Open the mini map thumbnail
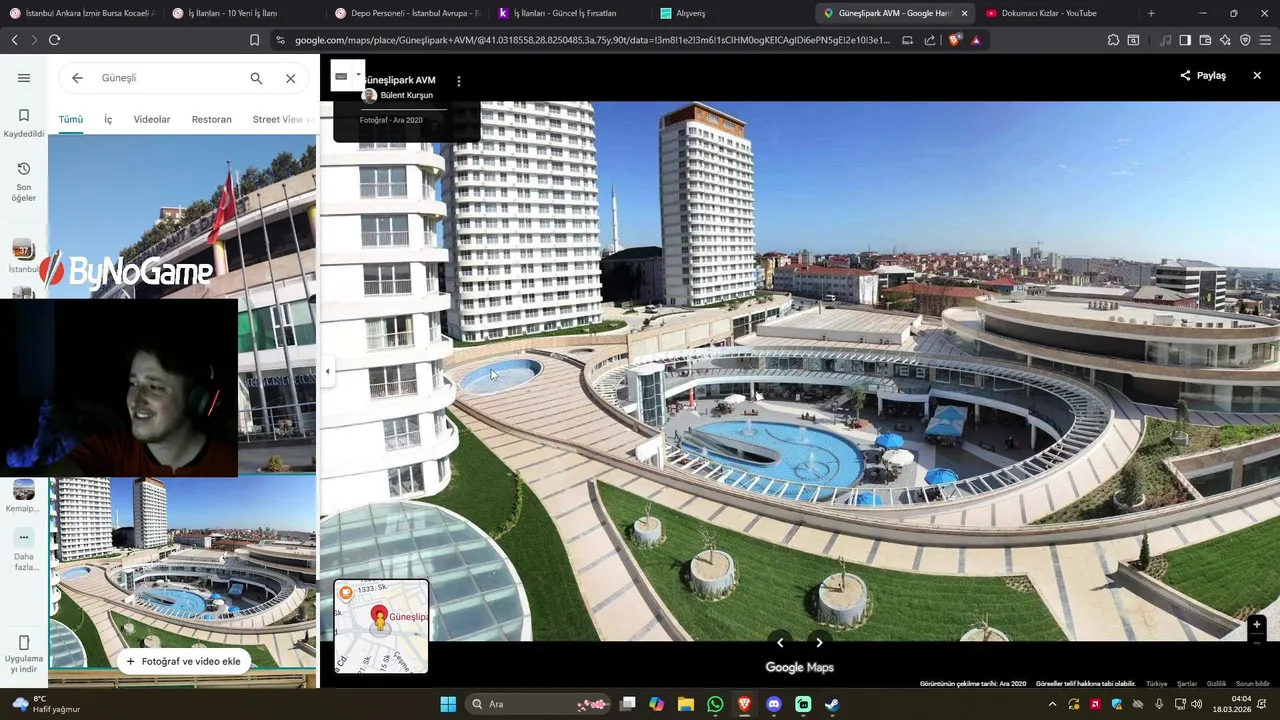 coord(381,626)
